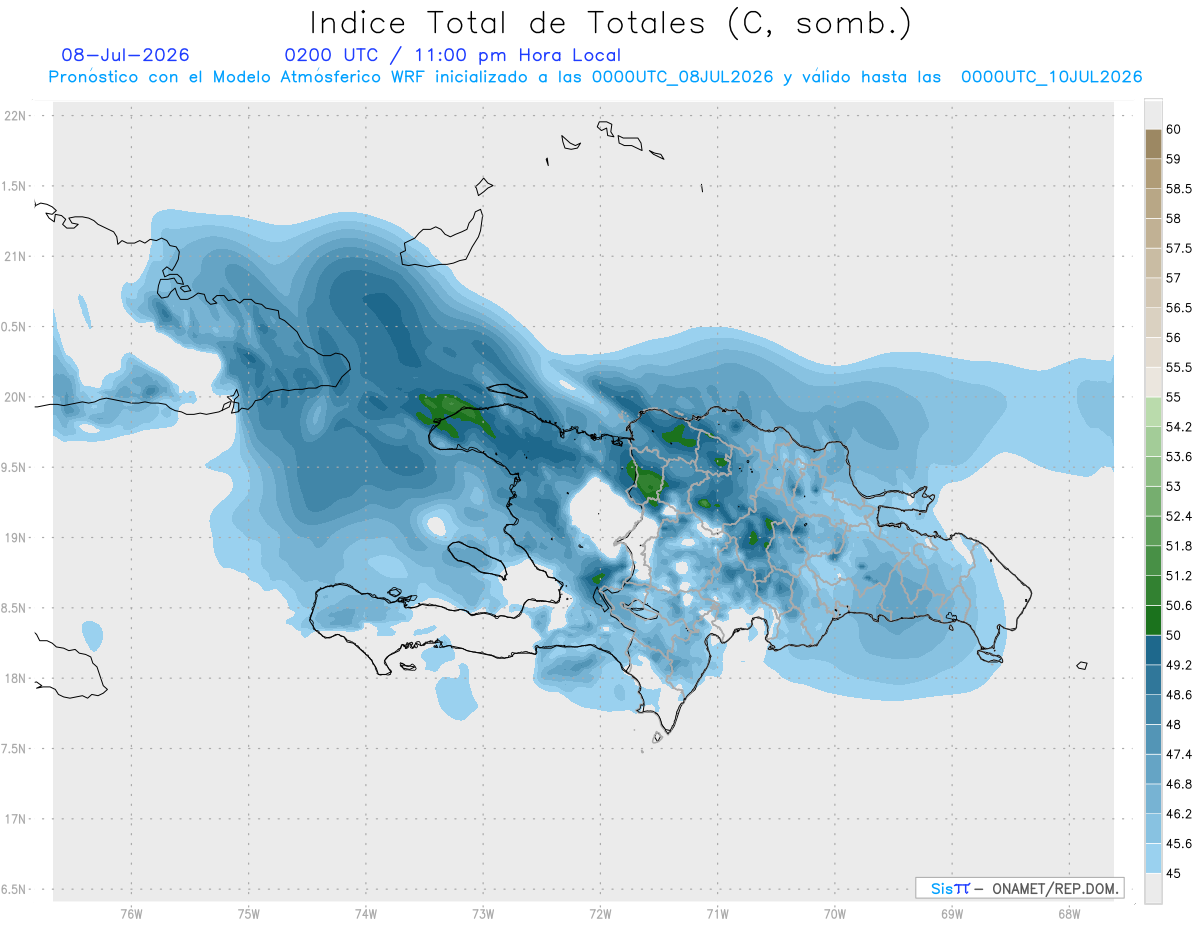Click the longitude label '69W'
The width and height of the screenshot is (1200, 927).
point(951,914)
